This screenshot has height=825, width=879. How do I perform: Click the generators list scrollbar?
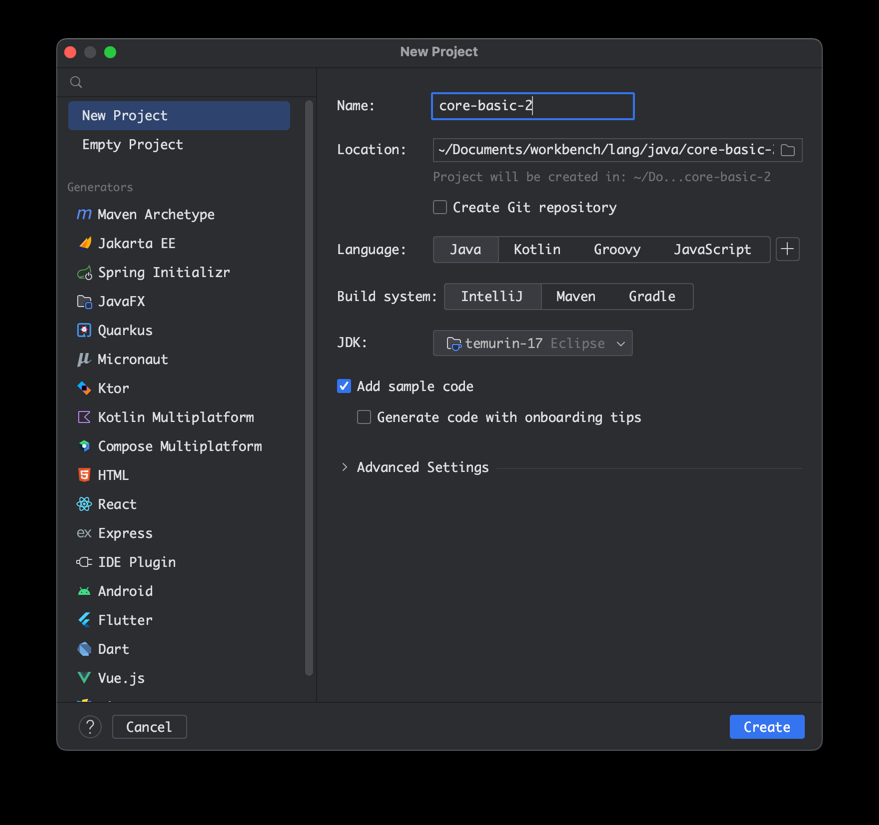[x=308, y=388]
